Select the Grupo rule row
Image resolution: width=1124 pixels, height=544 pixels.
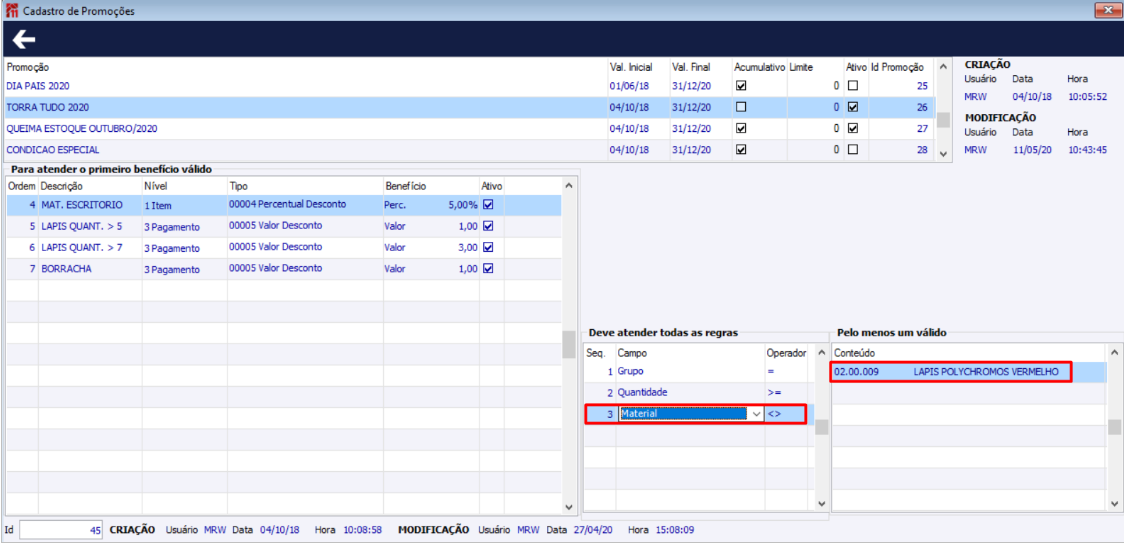[699, 371]
